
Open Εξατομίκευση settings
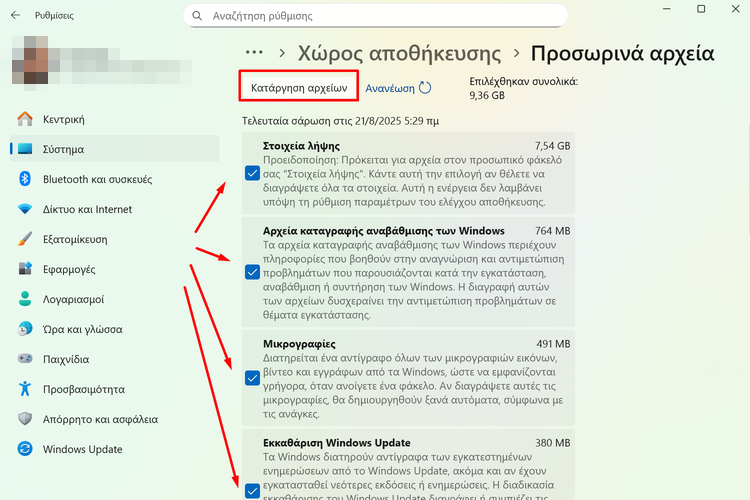115,239
